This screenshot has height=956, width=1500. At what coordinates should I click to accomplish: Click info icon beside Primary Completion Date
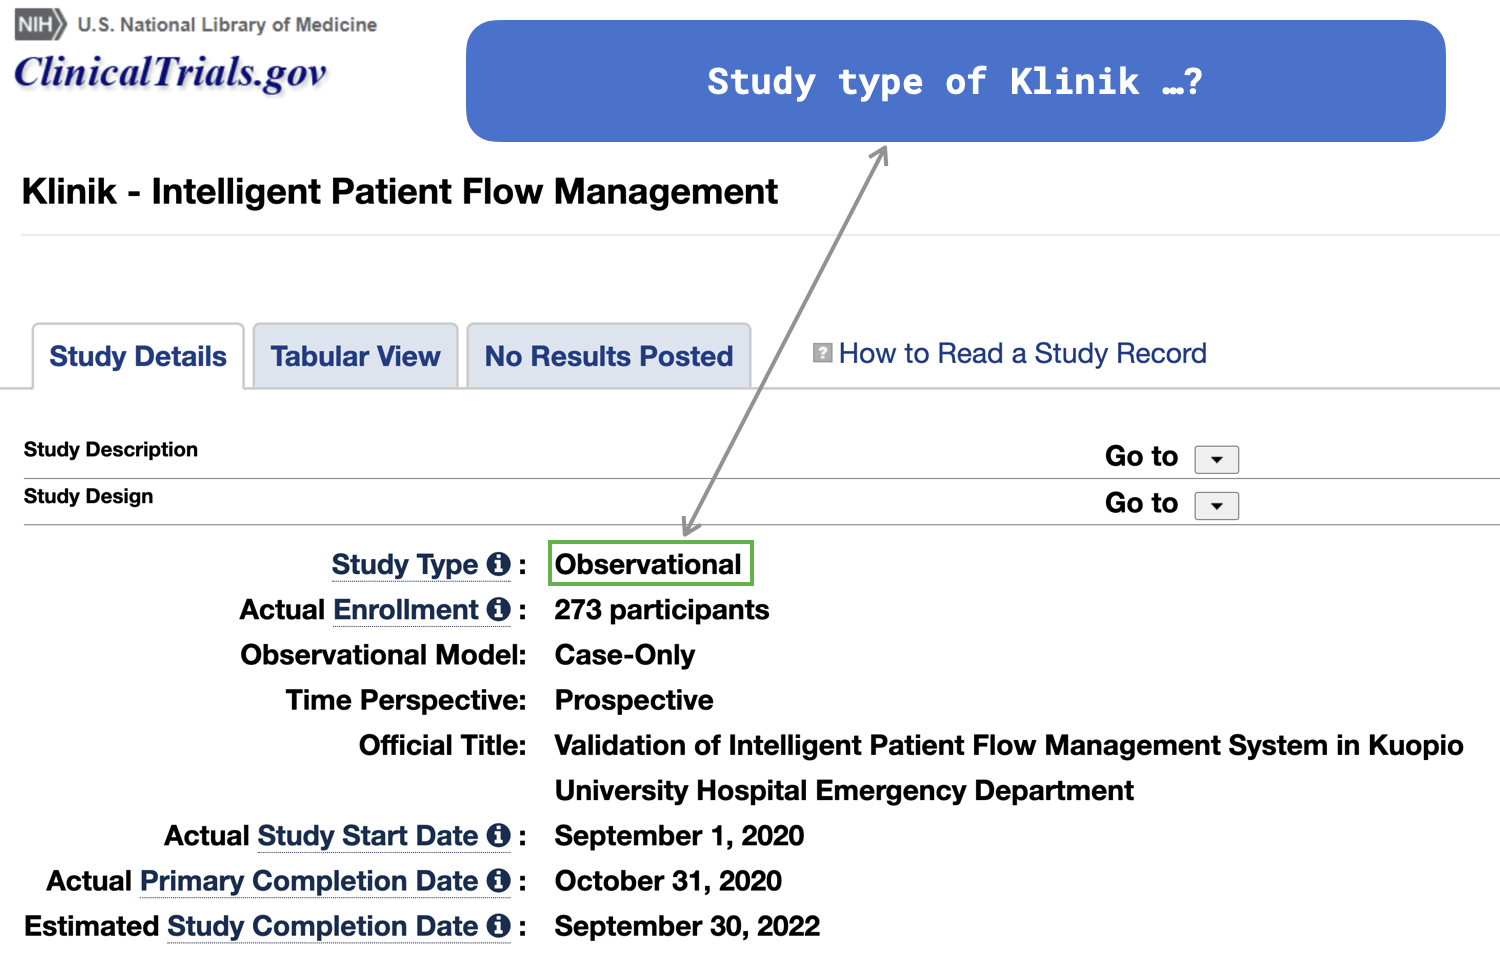(x=498, y=880)
